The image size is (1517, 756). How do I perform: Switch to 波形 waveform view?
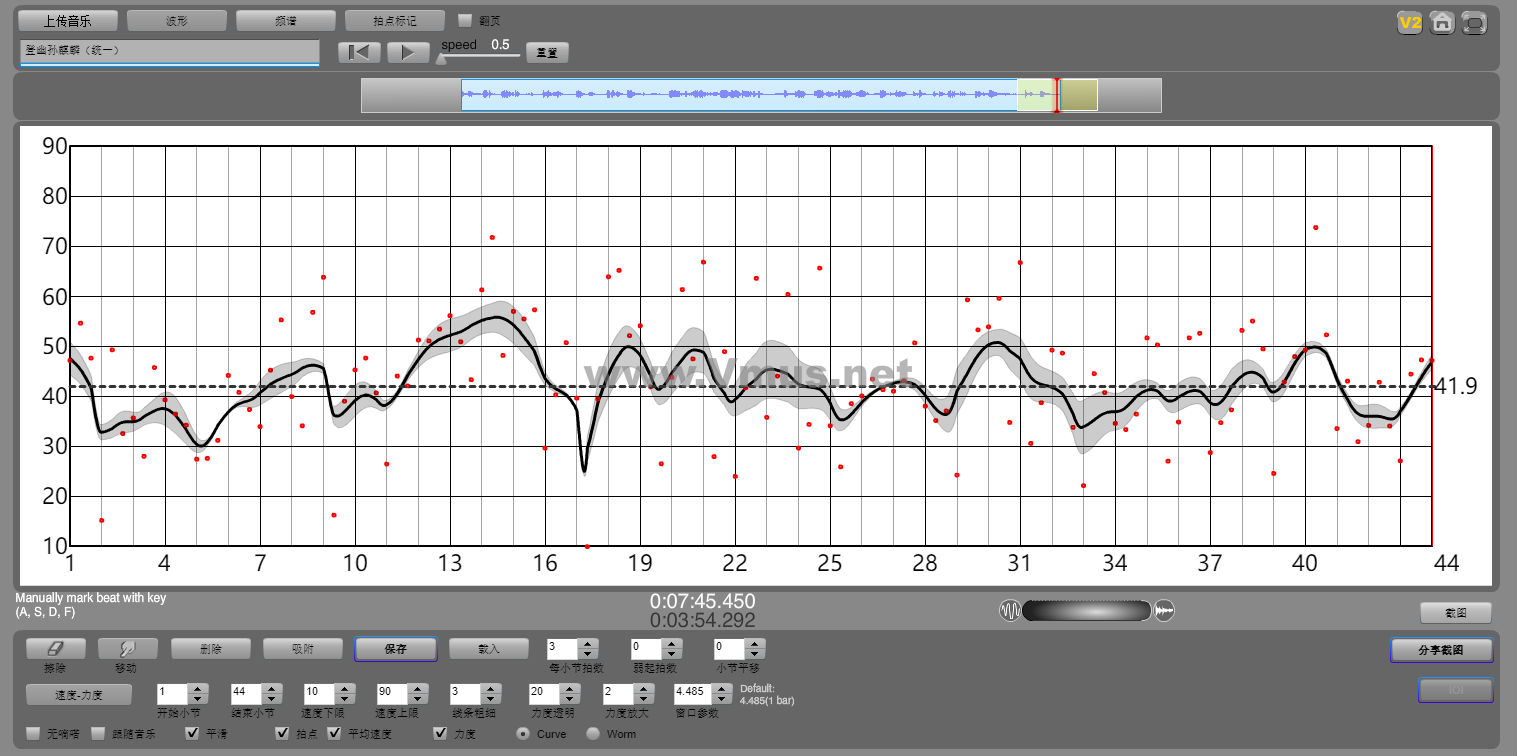[177, 20]
